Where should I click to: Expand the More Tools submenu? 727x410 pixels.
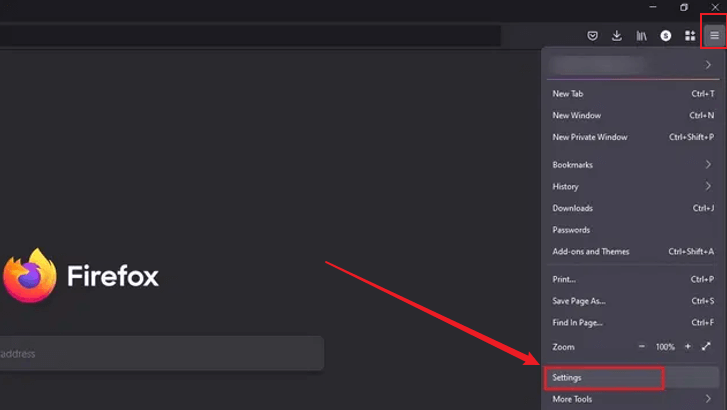(708, 399)
